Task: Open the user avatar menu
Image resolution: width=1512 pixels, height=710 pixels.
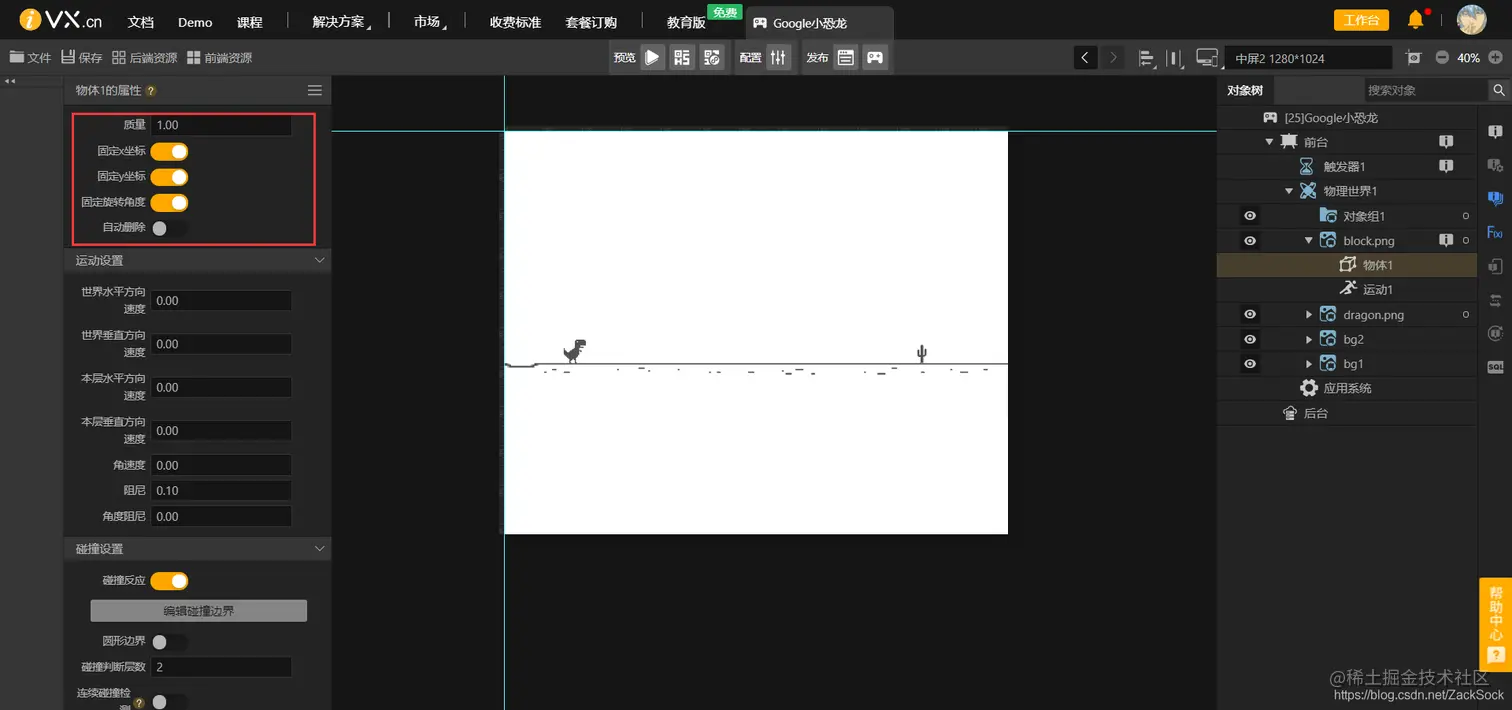Action: click(x=1471, y=20)
